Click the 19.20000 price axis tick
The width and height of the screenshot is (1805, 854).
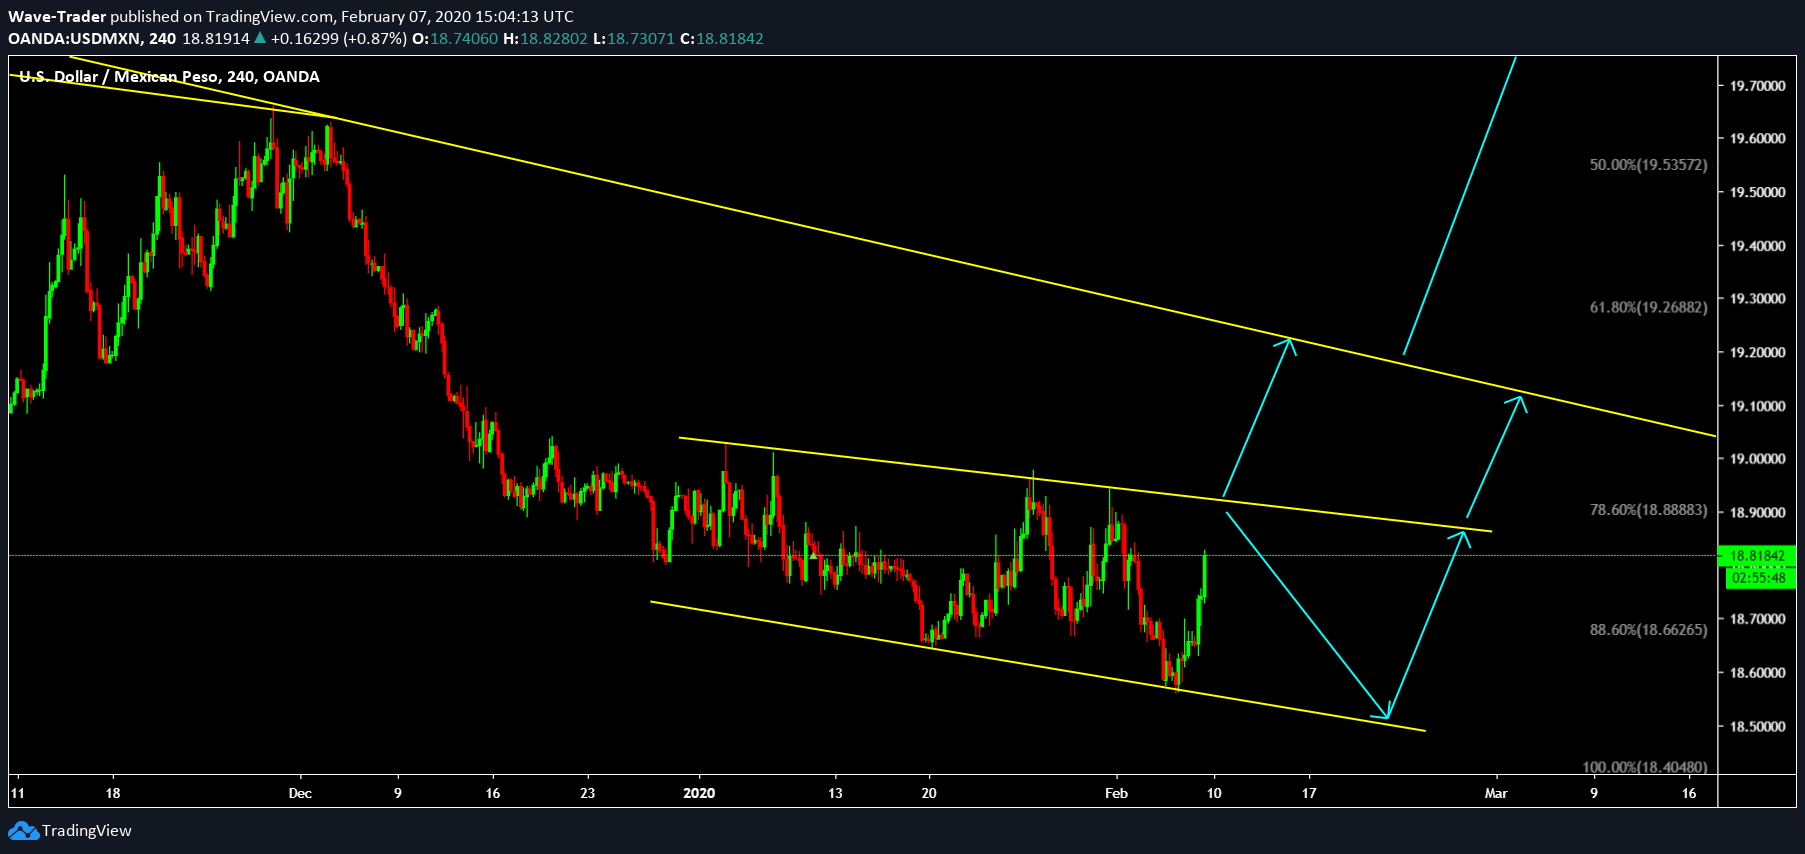point(1757,353)
